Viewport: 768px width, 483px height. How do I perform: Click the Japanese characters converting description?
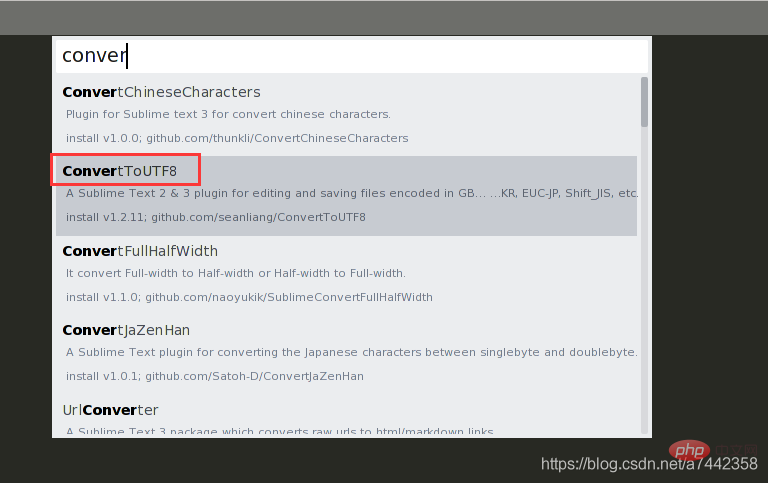click(x=352, y=352)
